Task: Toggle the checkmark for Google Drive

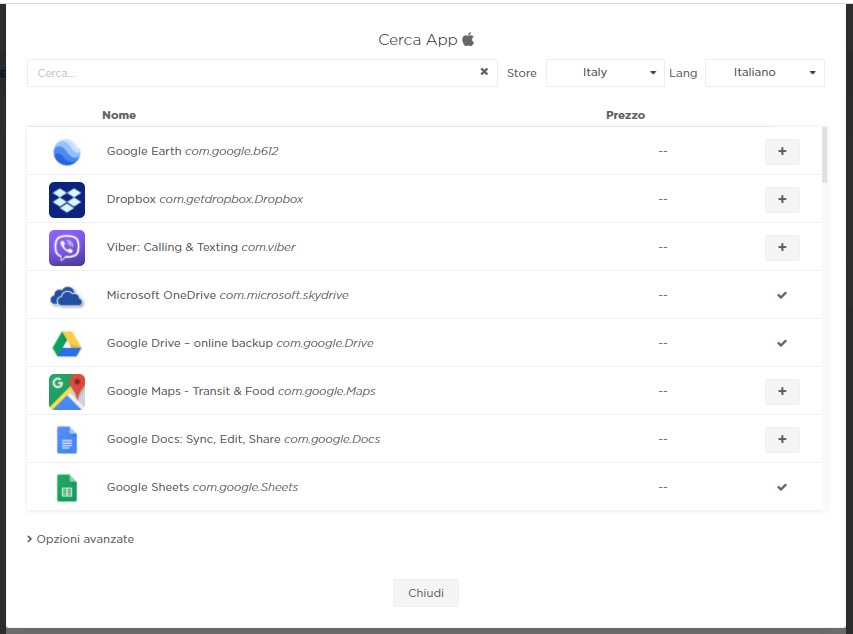Action: (782, 343)
